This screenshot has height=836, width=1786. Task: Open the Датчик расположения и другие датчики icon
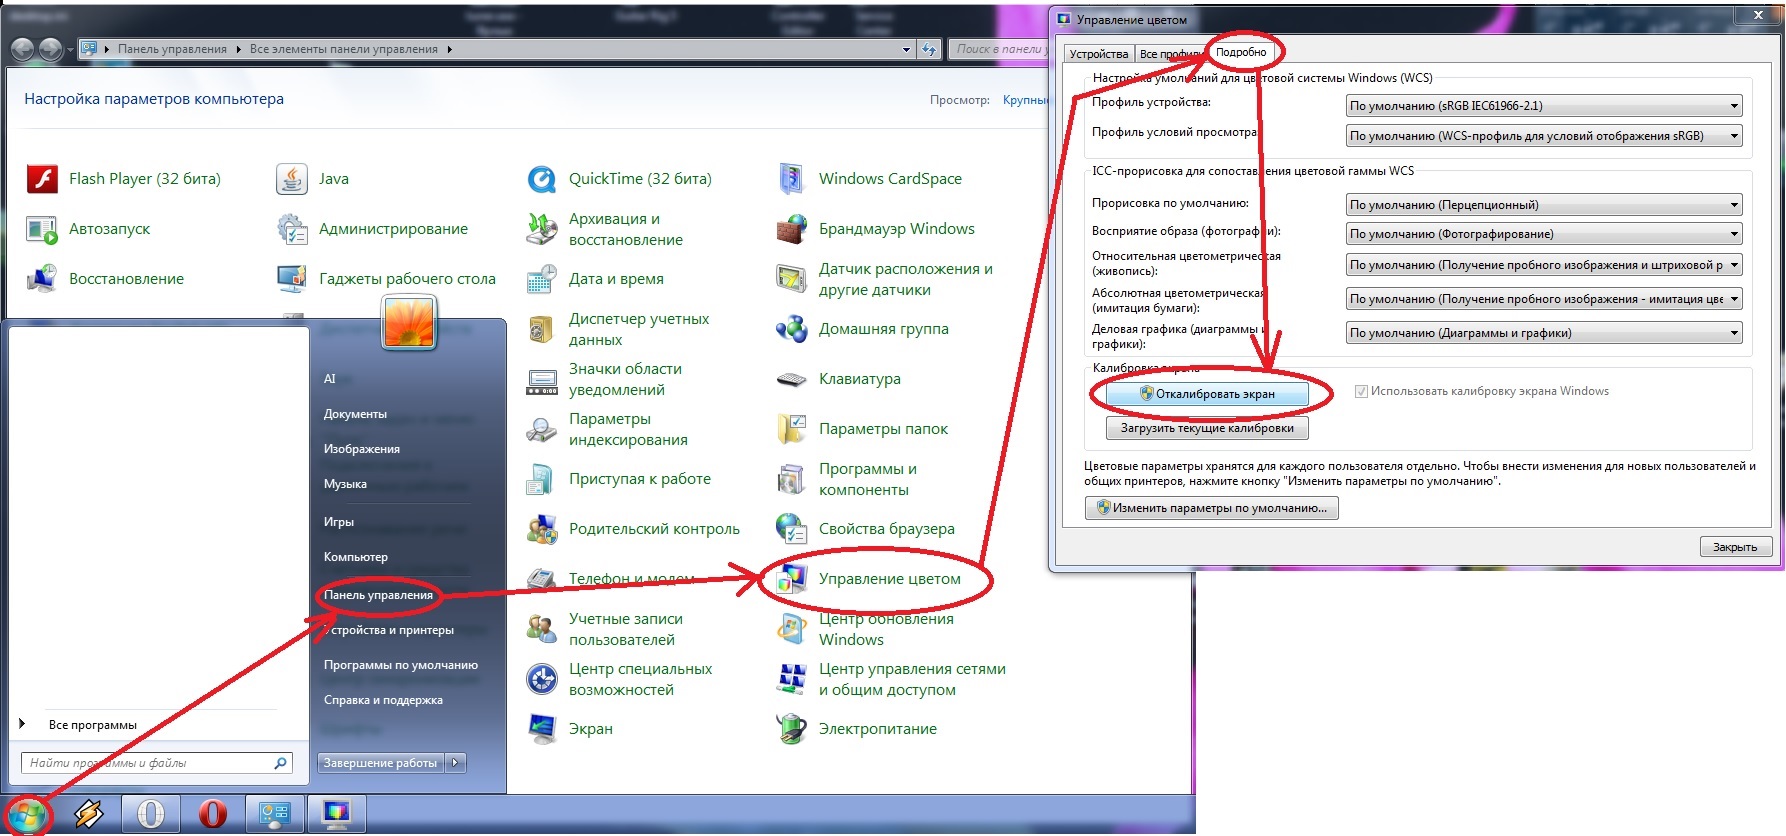[x=792, y=279]
